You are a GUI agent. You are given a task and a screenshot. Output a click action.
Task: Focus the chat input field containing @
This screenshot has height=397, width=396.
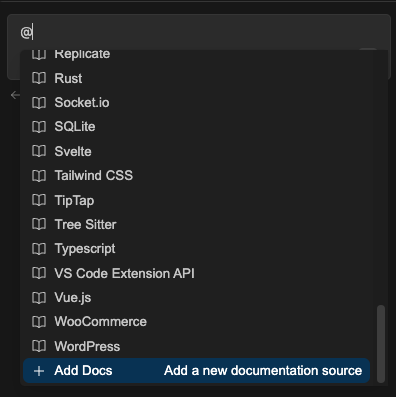click(x=199, y=32)
